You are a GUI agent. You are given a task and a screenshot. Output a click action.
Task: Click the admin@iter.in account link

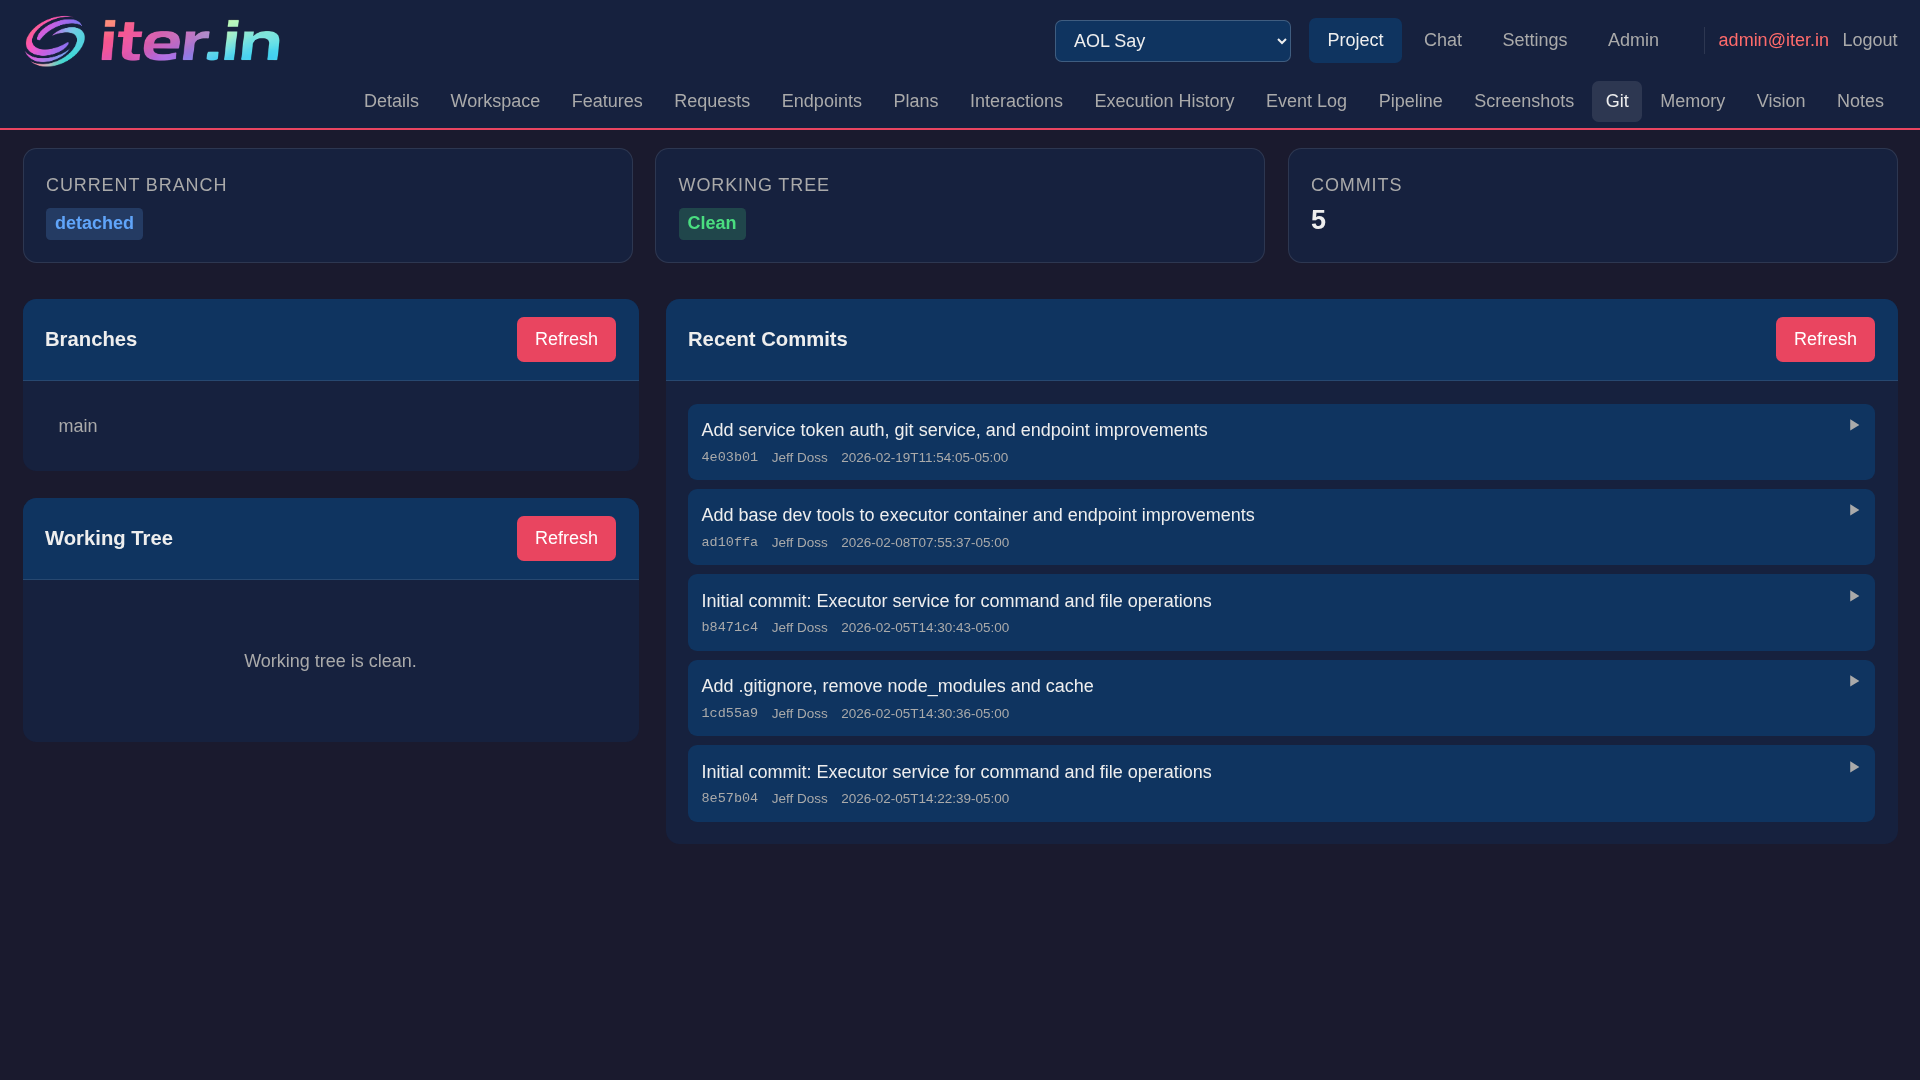pos(1772,40)
